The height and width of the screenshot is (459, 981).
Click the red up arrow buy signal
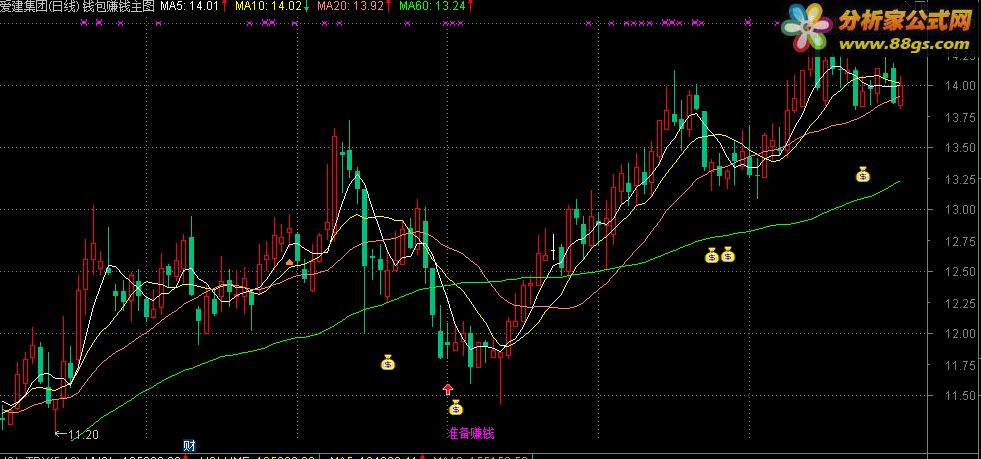click(x=448, y=389)
